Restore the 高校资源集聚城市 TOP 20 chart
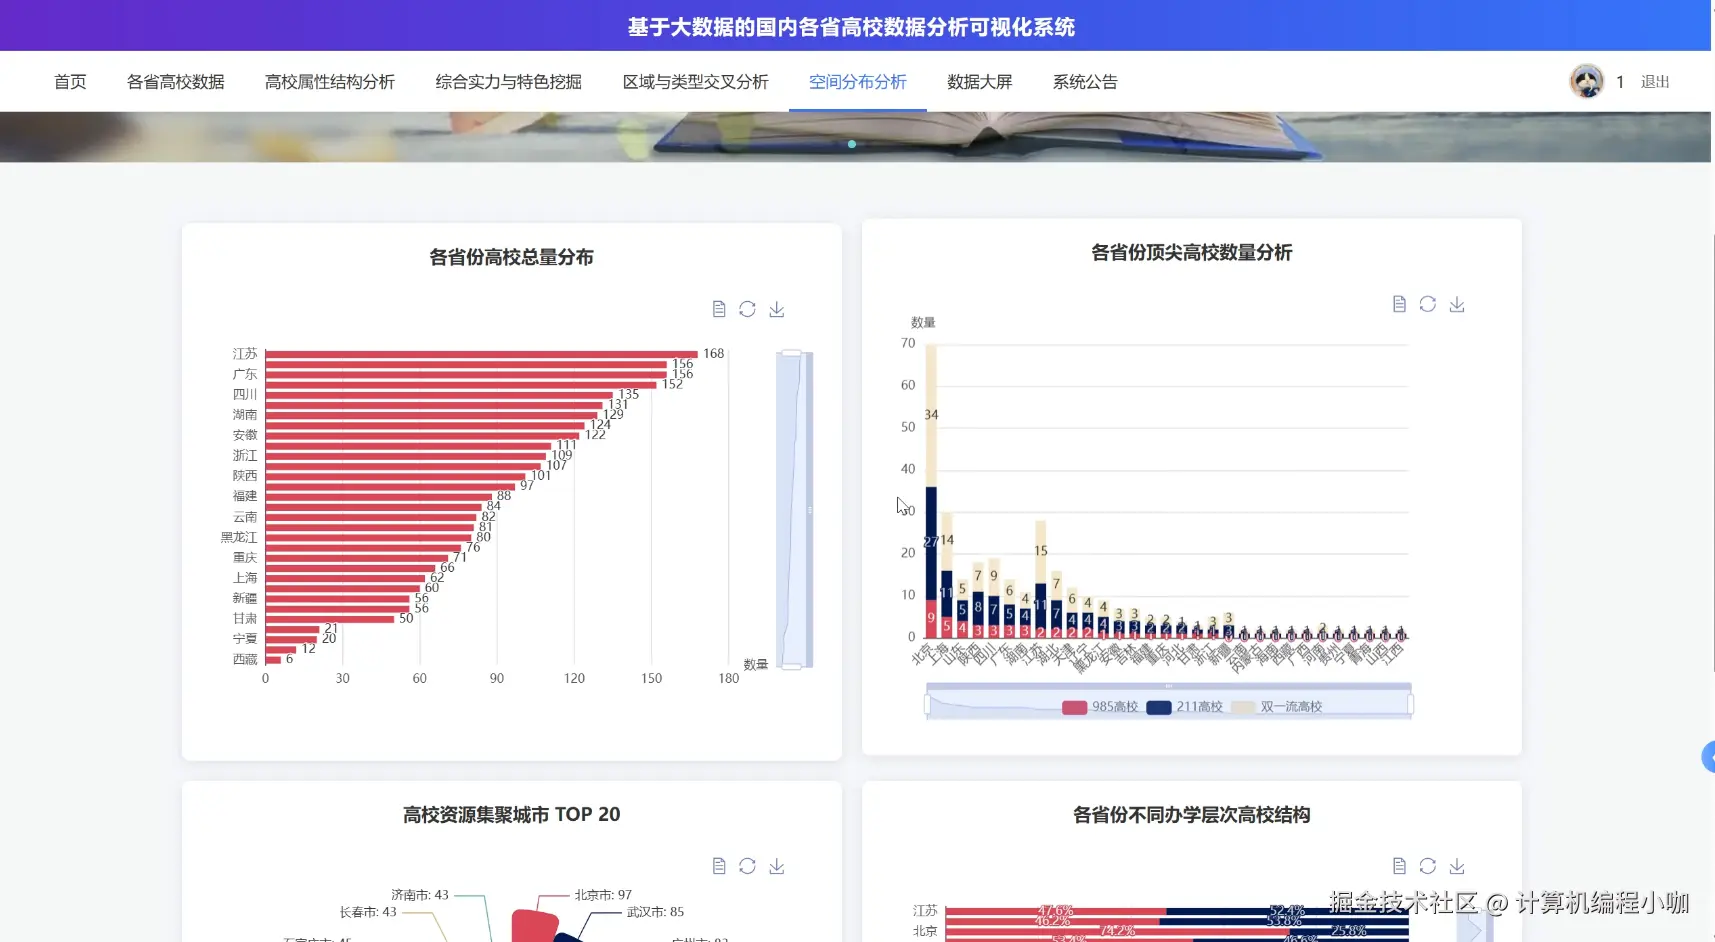Viewport: 1715px width, 942px height. click(x=748, y=865)
